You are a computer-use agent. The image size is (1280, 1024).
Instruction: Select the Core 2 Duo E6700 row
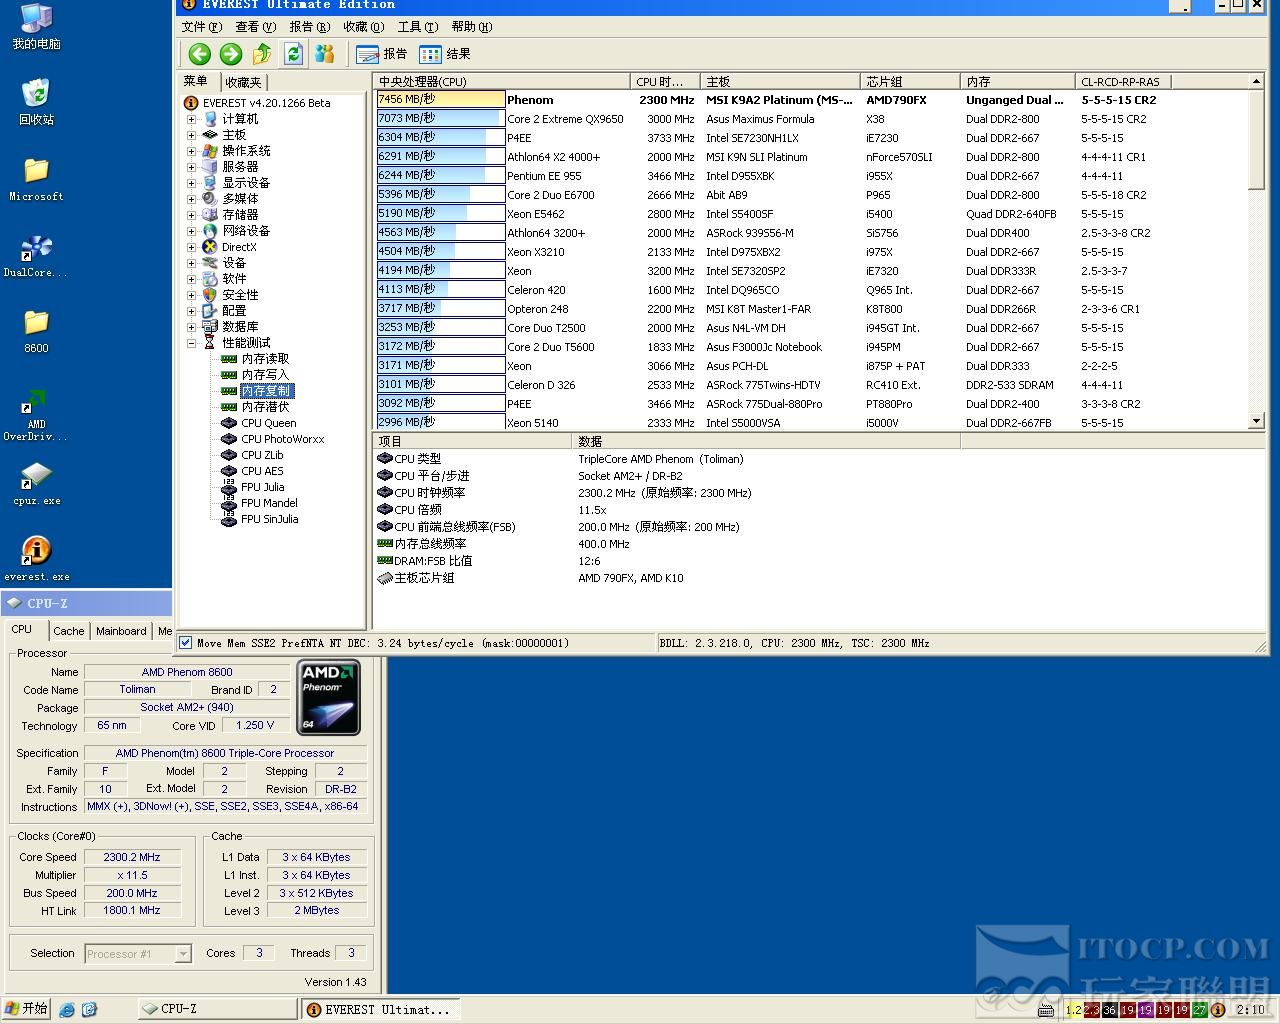coord(812,195)
